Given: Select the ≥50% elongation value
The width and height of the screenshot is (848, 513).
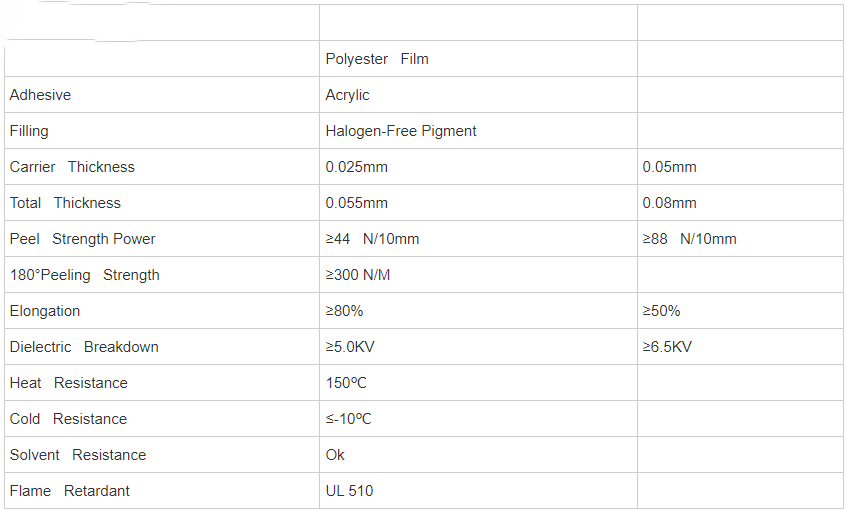Looking at the screenshot, I should point(661,311).
